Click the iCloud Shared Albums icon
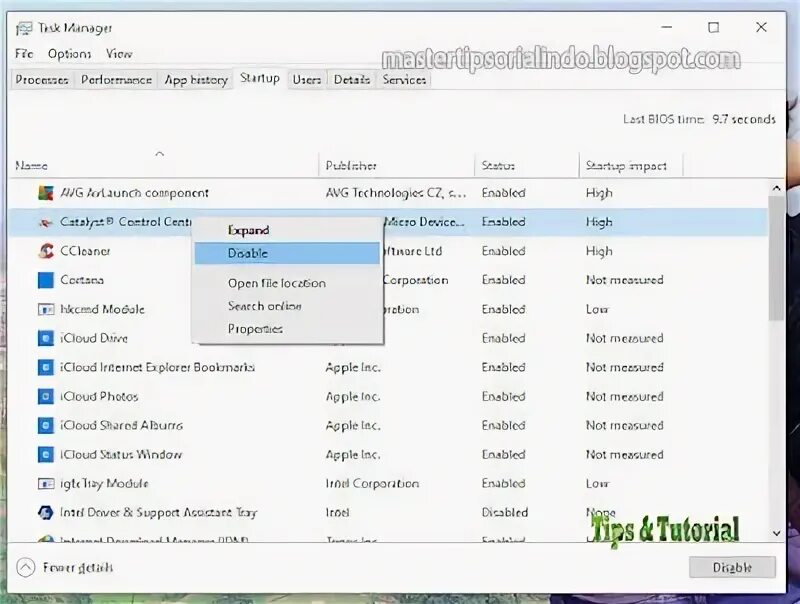The width and height of the screenshot is (800, 604). (45, 425)
